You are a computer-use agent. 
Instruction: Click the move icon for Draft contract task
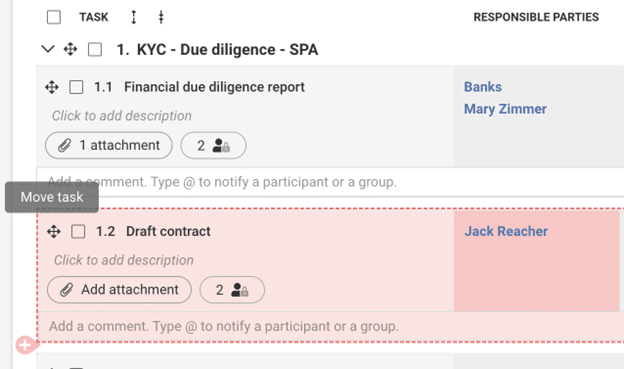point(54,231)
